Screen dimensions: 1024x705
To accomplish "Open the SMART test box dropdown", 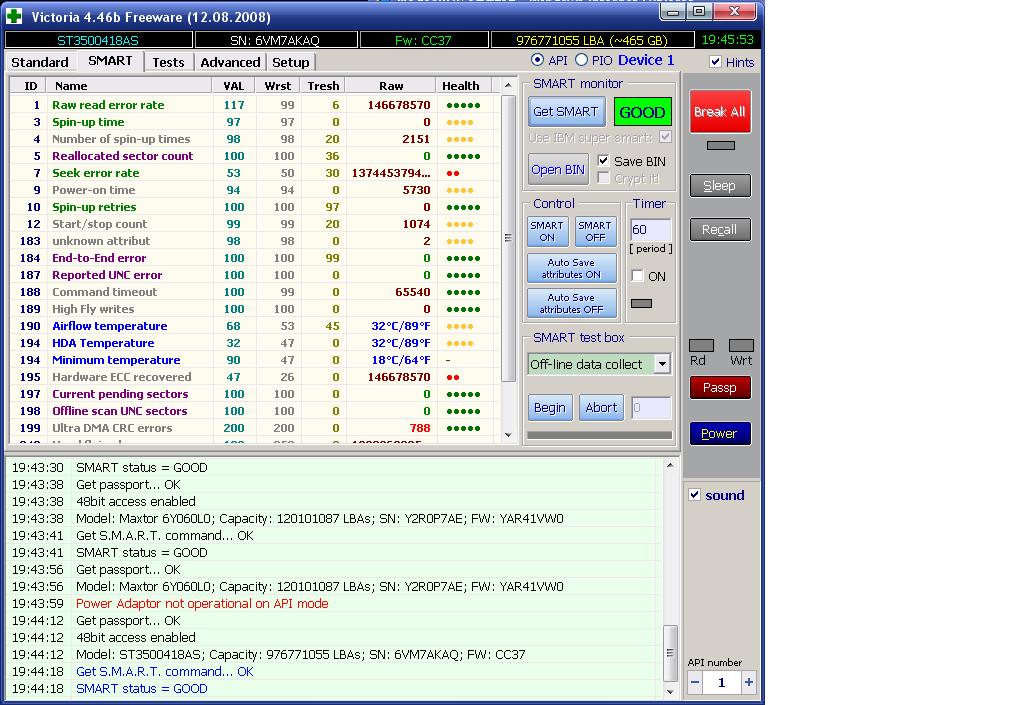I will click(662, 364).
